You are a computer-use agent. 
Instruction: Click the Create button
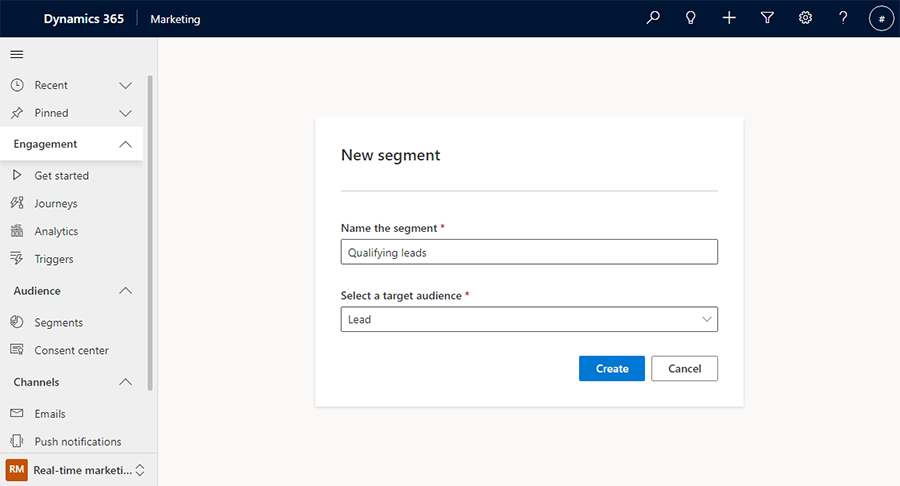611,368
